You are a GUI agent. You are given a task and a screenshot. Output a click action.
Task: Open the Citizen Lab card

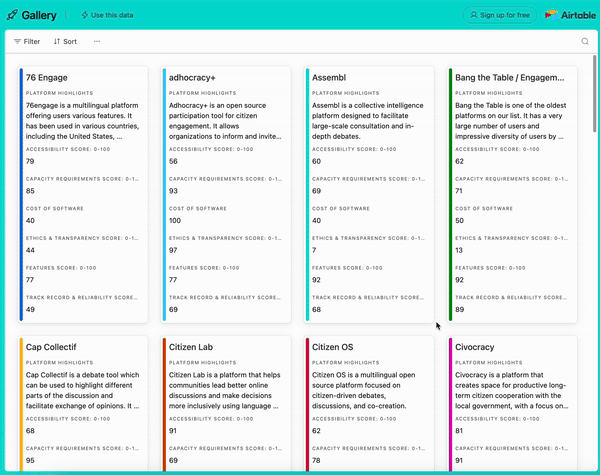click(x=226, y=404)
